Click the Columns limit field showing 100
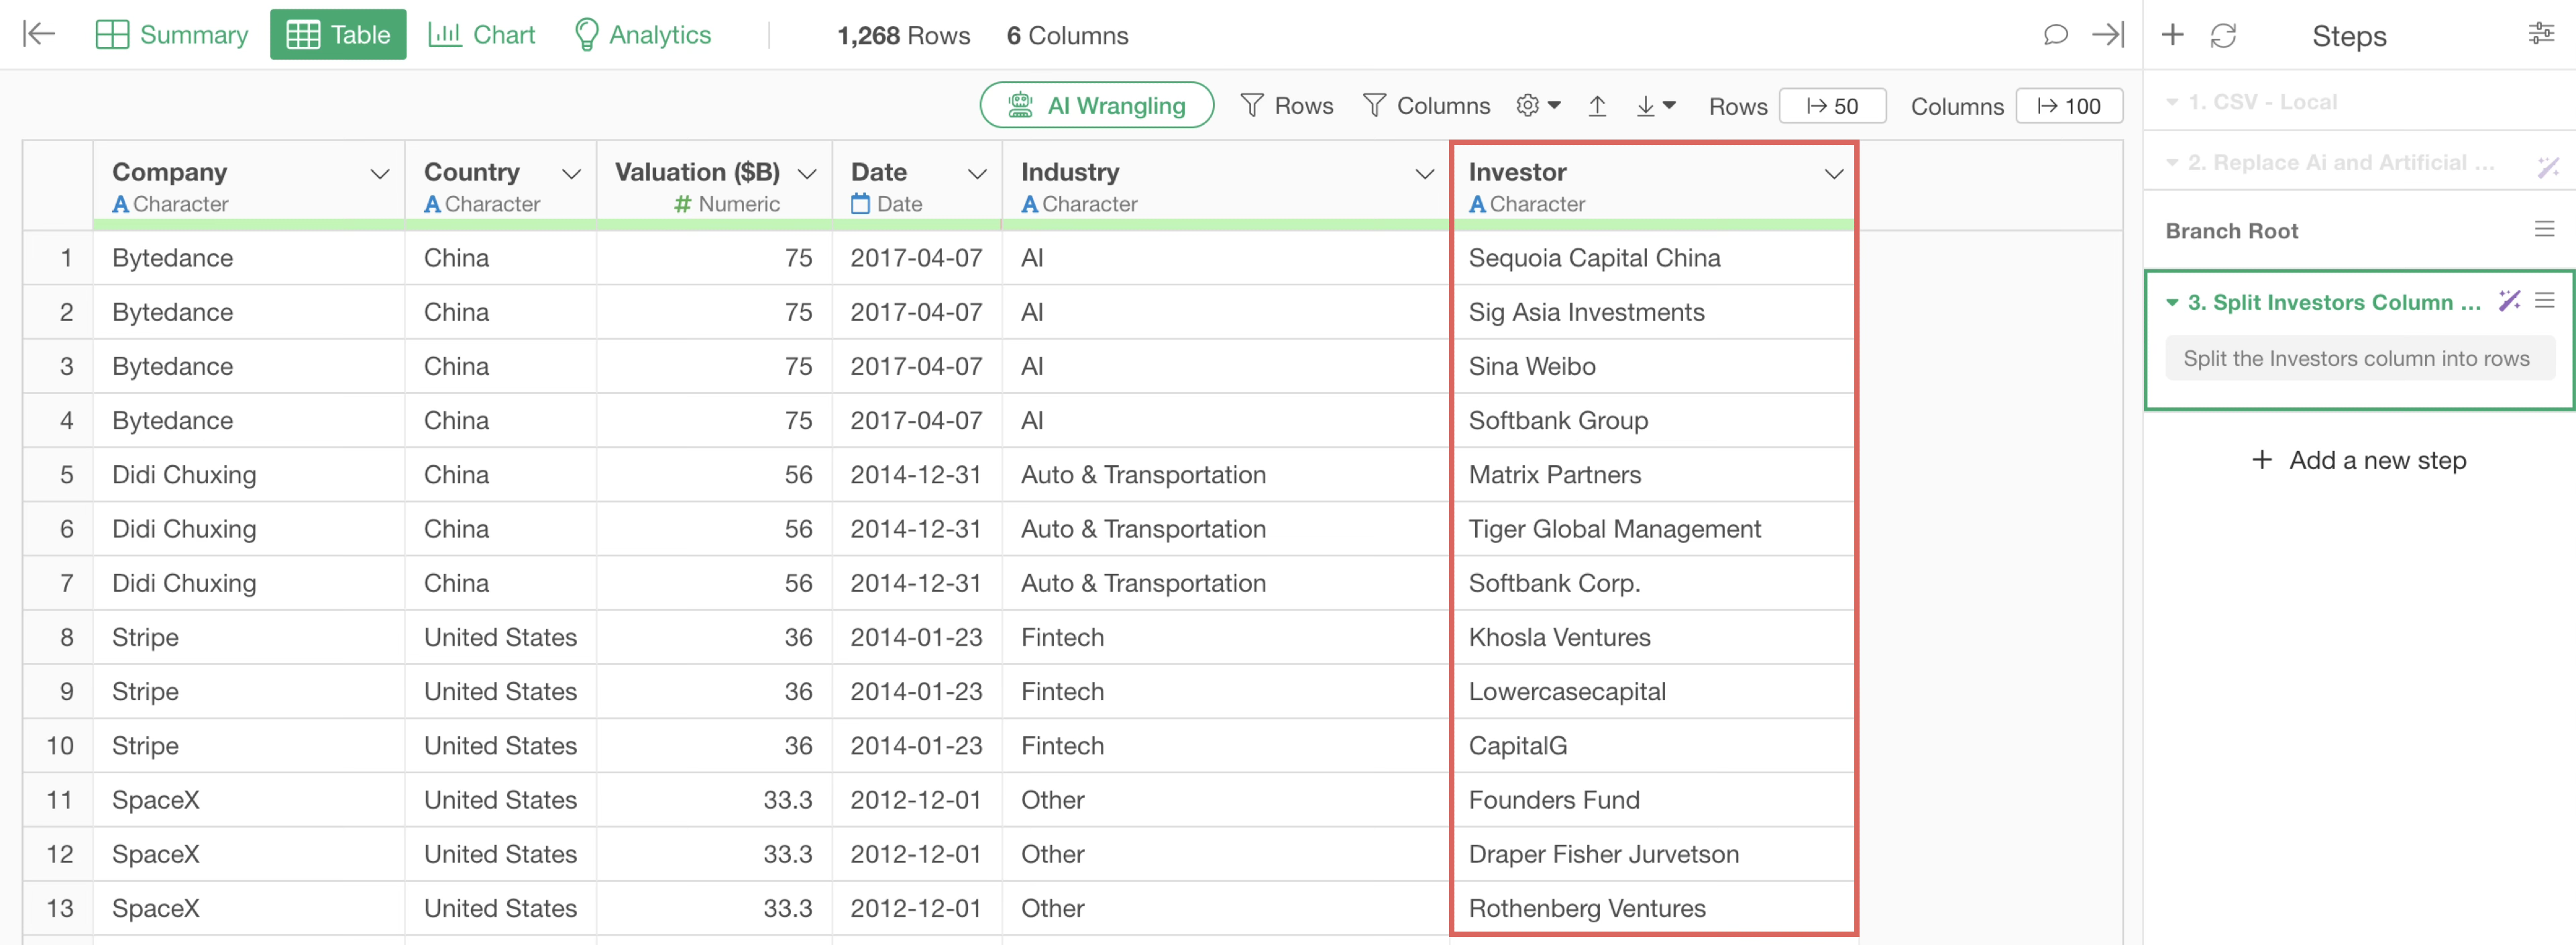 [x=2069, y=106]
